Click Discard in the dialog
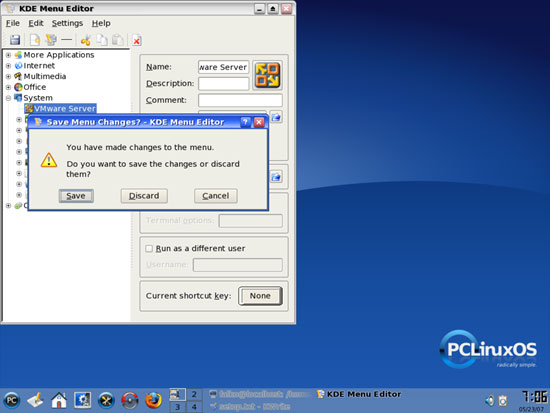550x413 pixels. point(144,196)
